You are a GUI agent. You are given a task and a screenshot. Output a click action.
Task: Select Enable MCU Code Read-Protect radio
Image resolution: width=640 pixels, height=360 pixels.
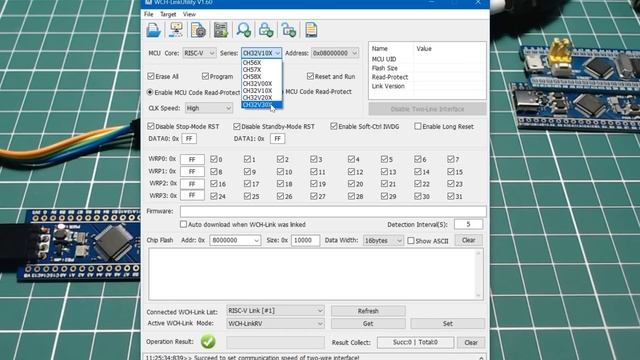pyautogui.click(x=150, y=92)
